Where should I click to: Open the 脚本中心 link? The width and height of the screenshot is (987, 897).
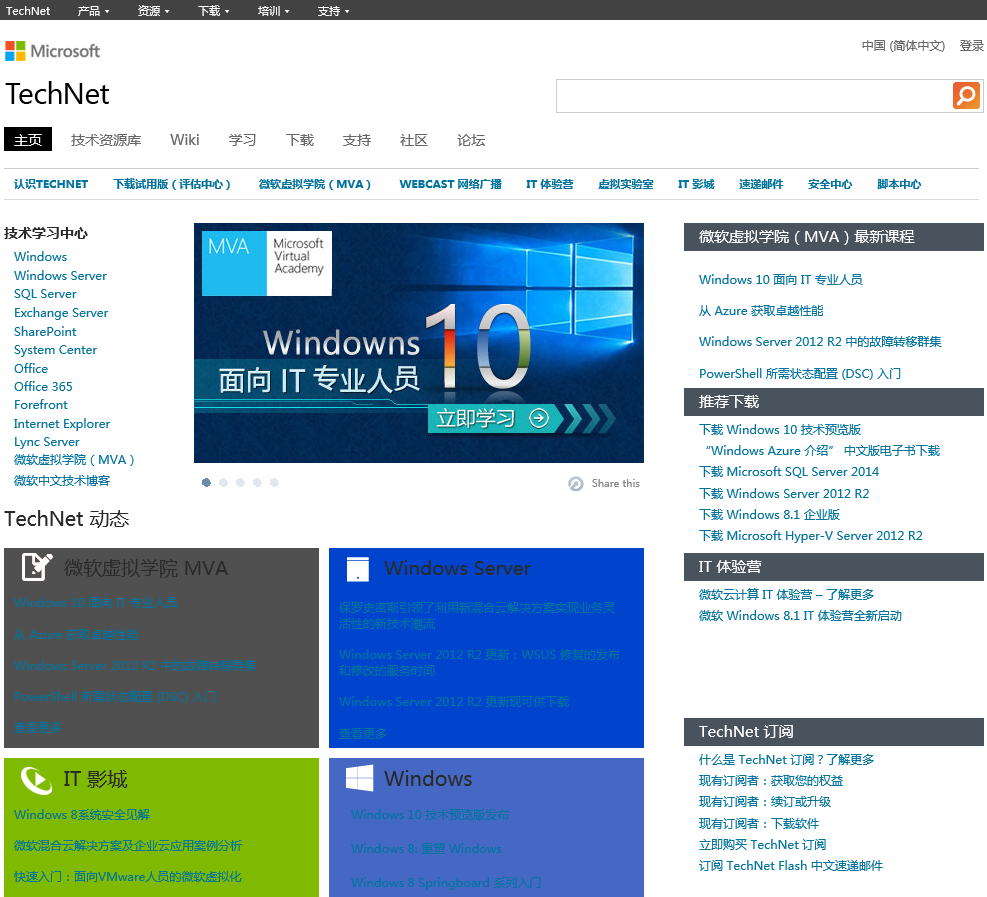(x=899, y=184)
